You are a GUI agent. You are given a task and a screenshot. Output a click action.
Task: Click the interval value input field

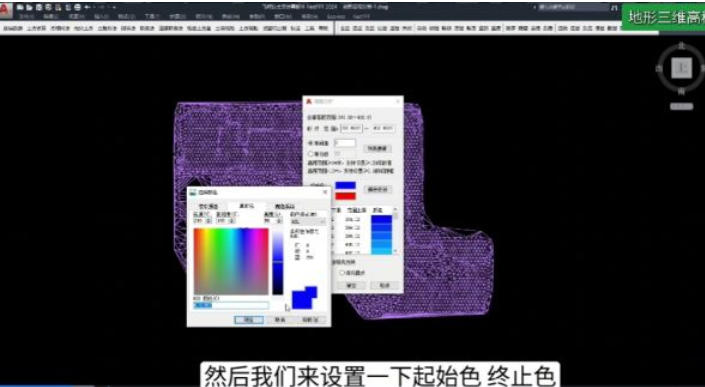[345, 143]
